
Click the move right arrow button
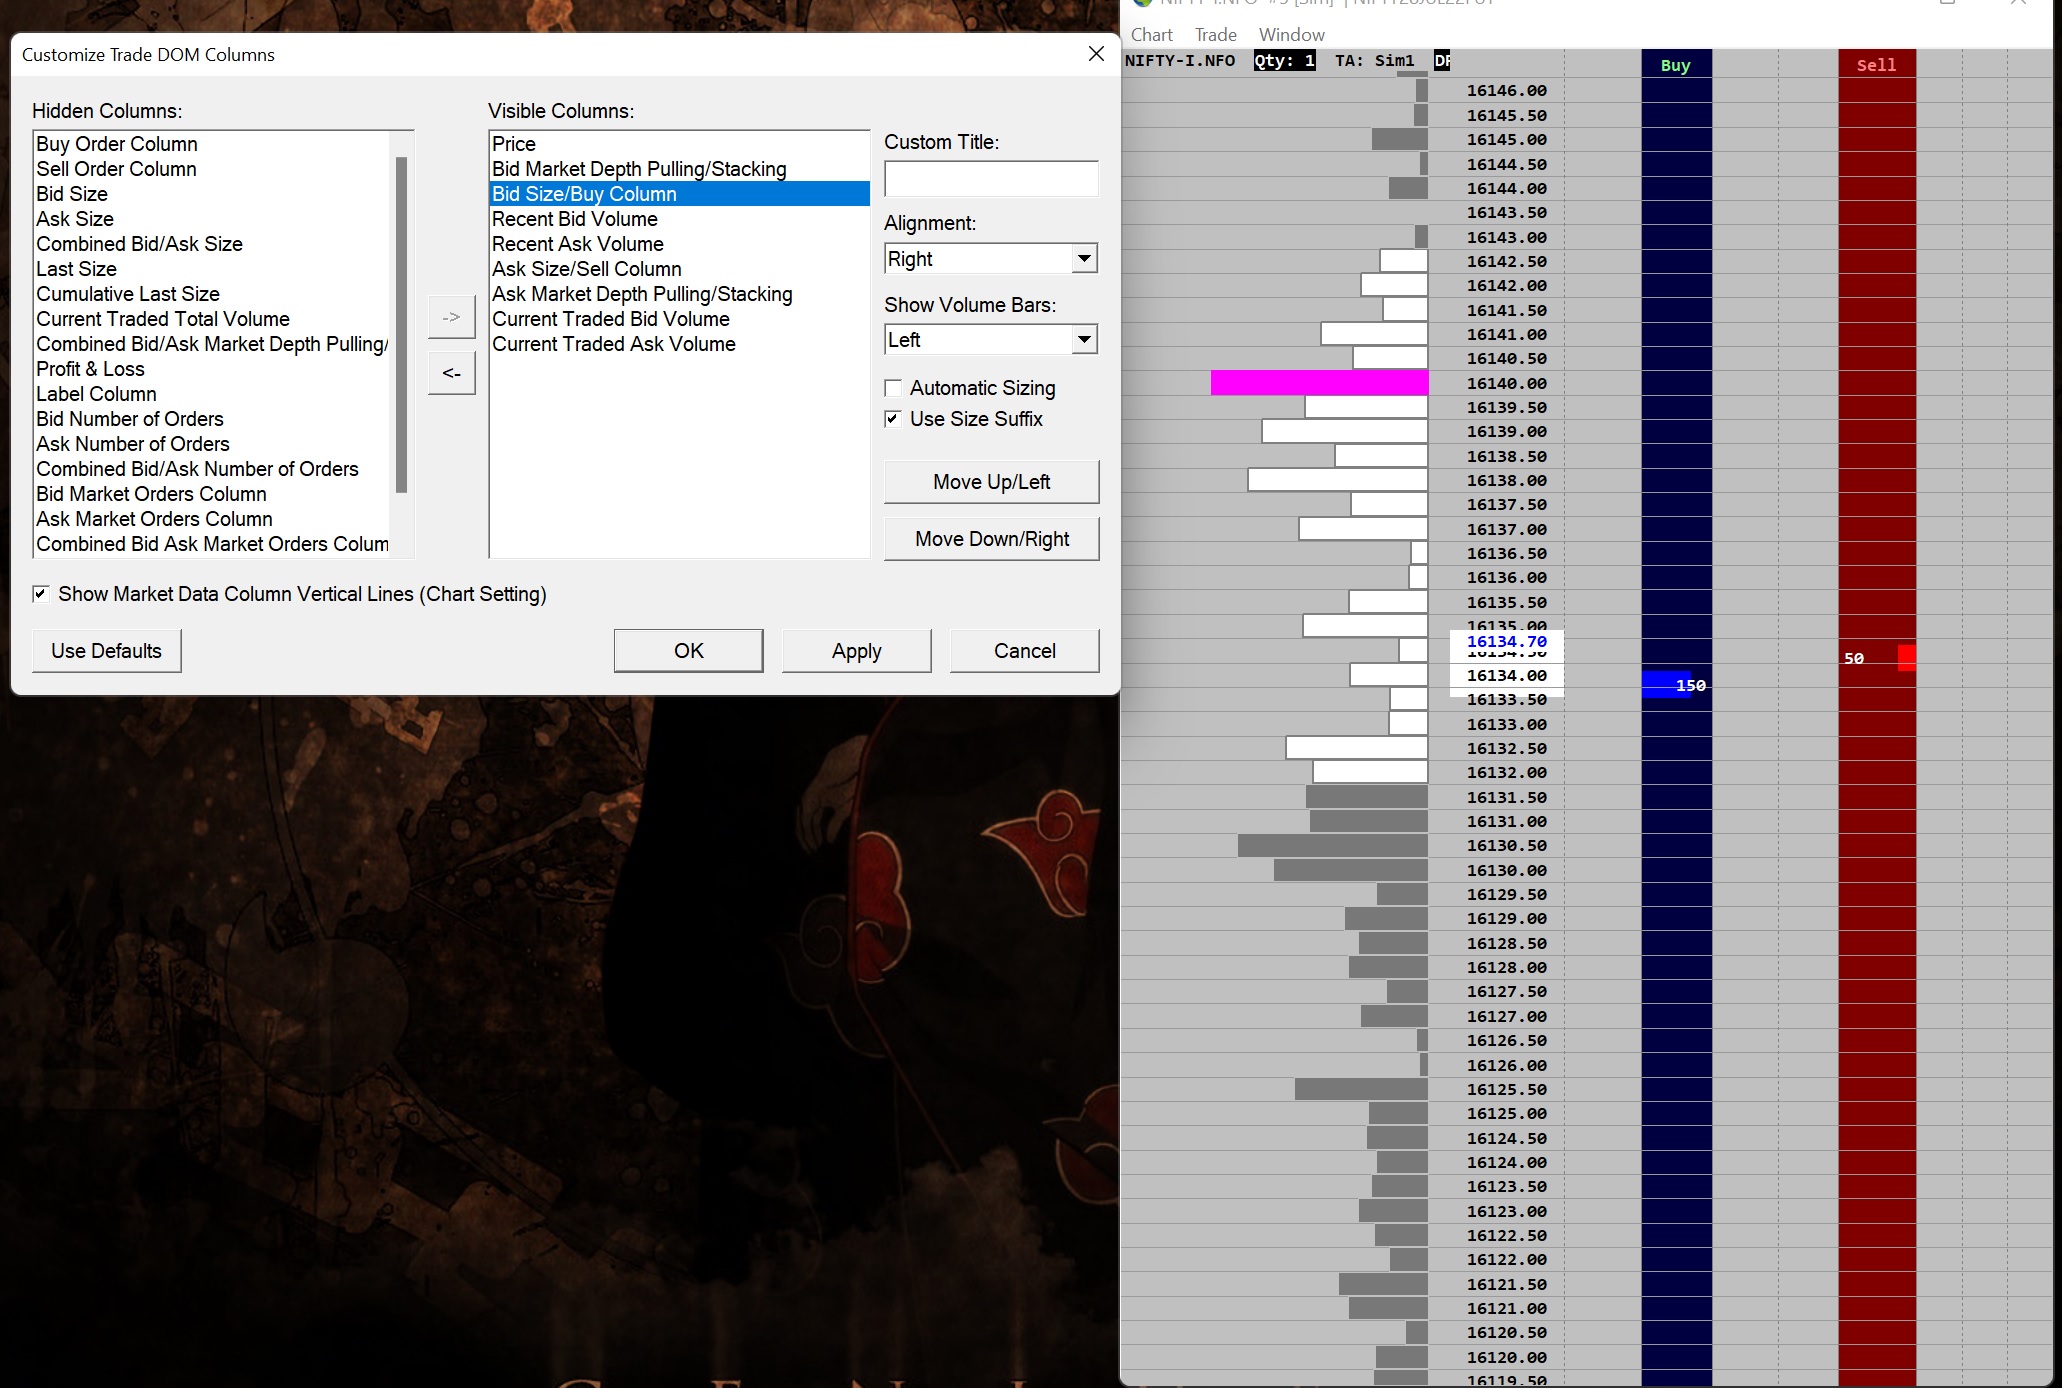coord(451,317)
